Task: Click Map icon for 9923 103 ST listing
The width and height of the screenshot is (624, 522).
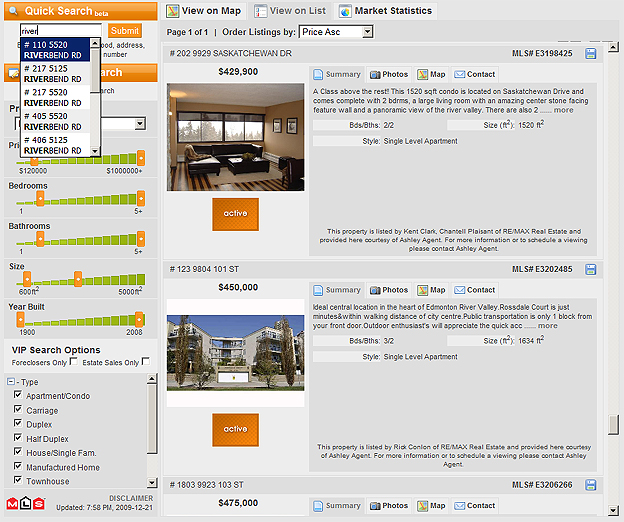Action: click(422, 506)
